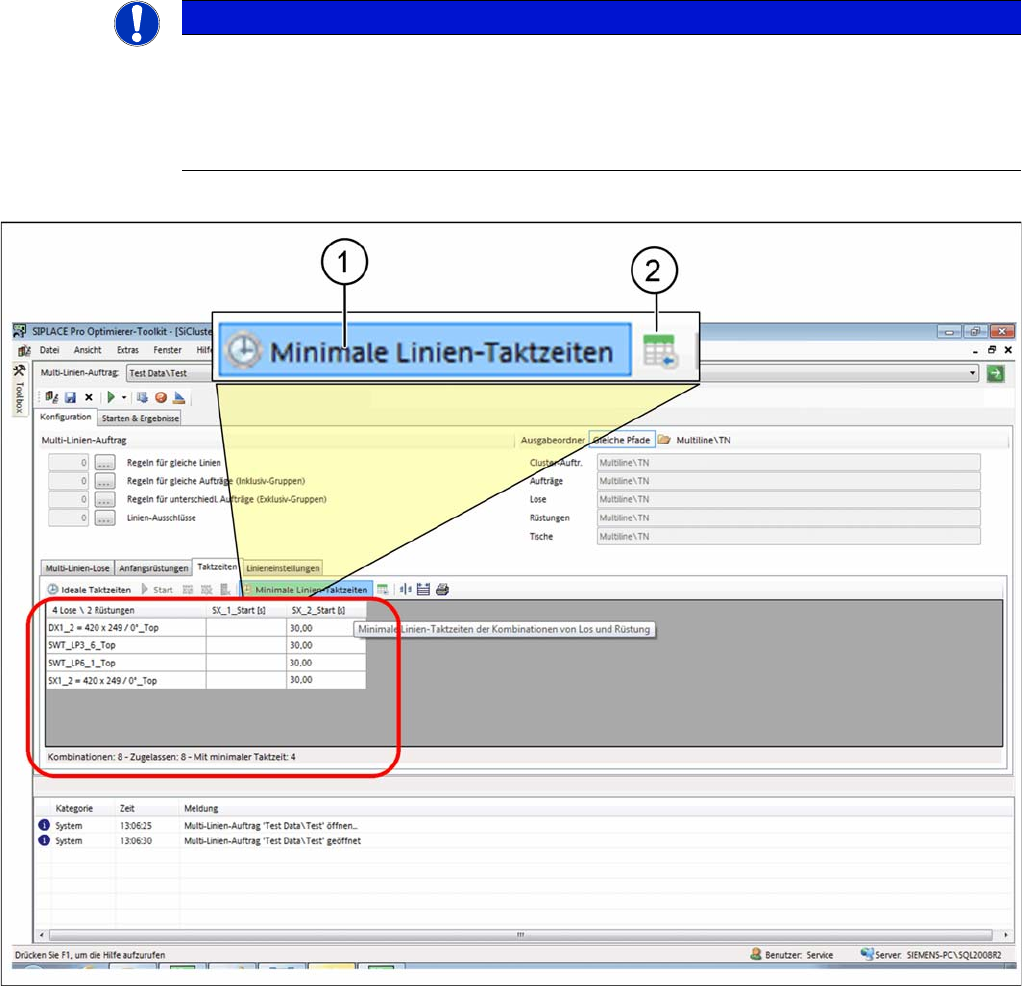This screenshot has width=1022, height=986.
Task: Click ellipsis button for Regeln für gleiche Linien
Action: coord(104,463)
